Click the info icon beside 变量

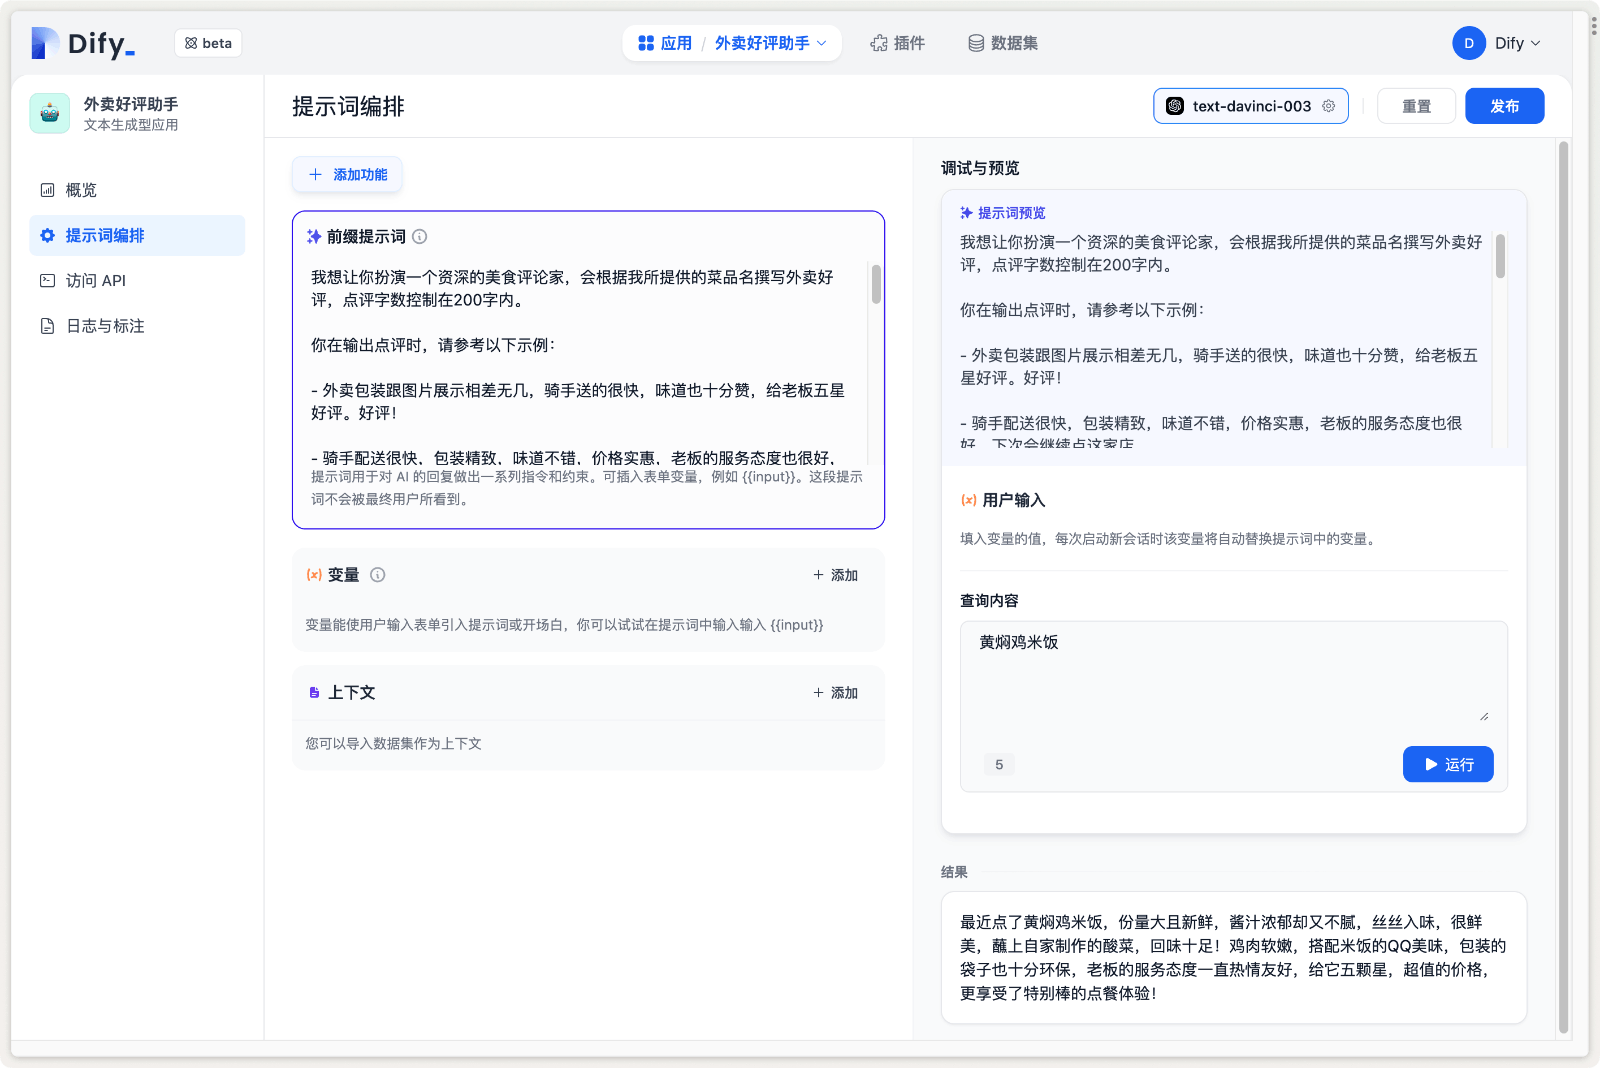pyautogui.click(x=378, y=575)
